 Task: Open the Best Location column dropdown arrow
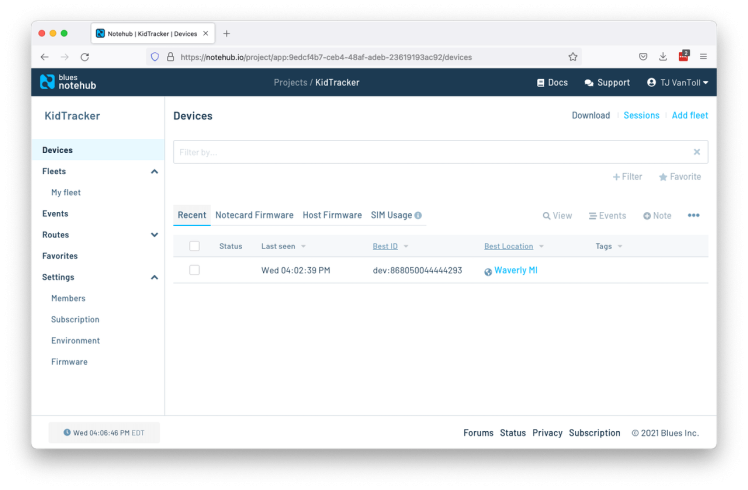541,247
